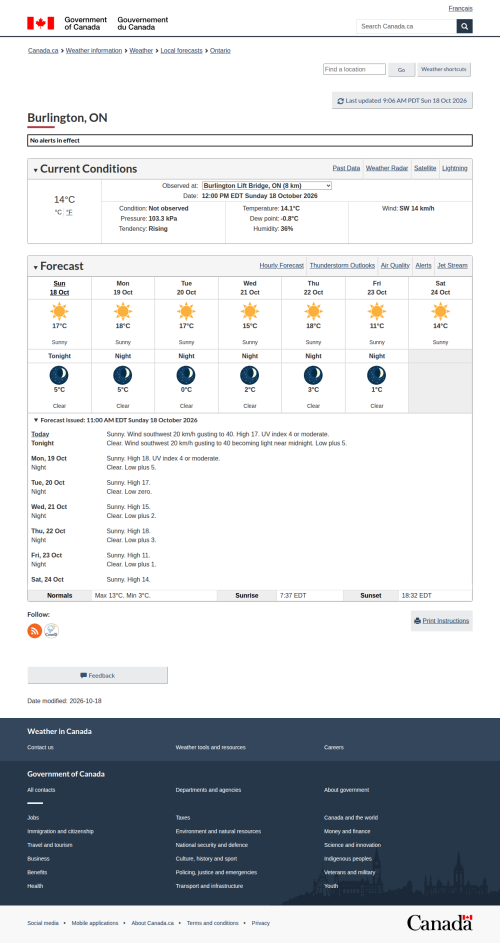
Task: Open the Past Data tab
Action: pos(347,168)
